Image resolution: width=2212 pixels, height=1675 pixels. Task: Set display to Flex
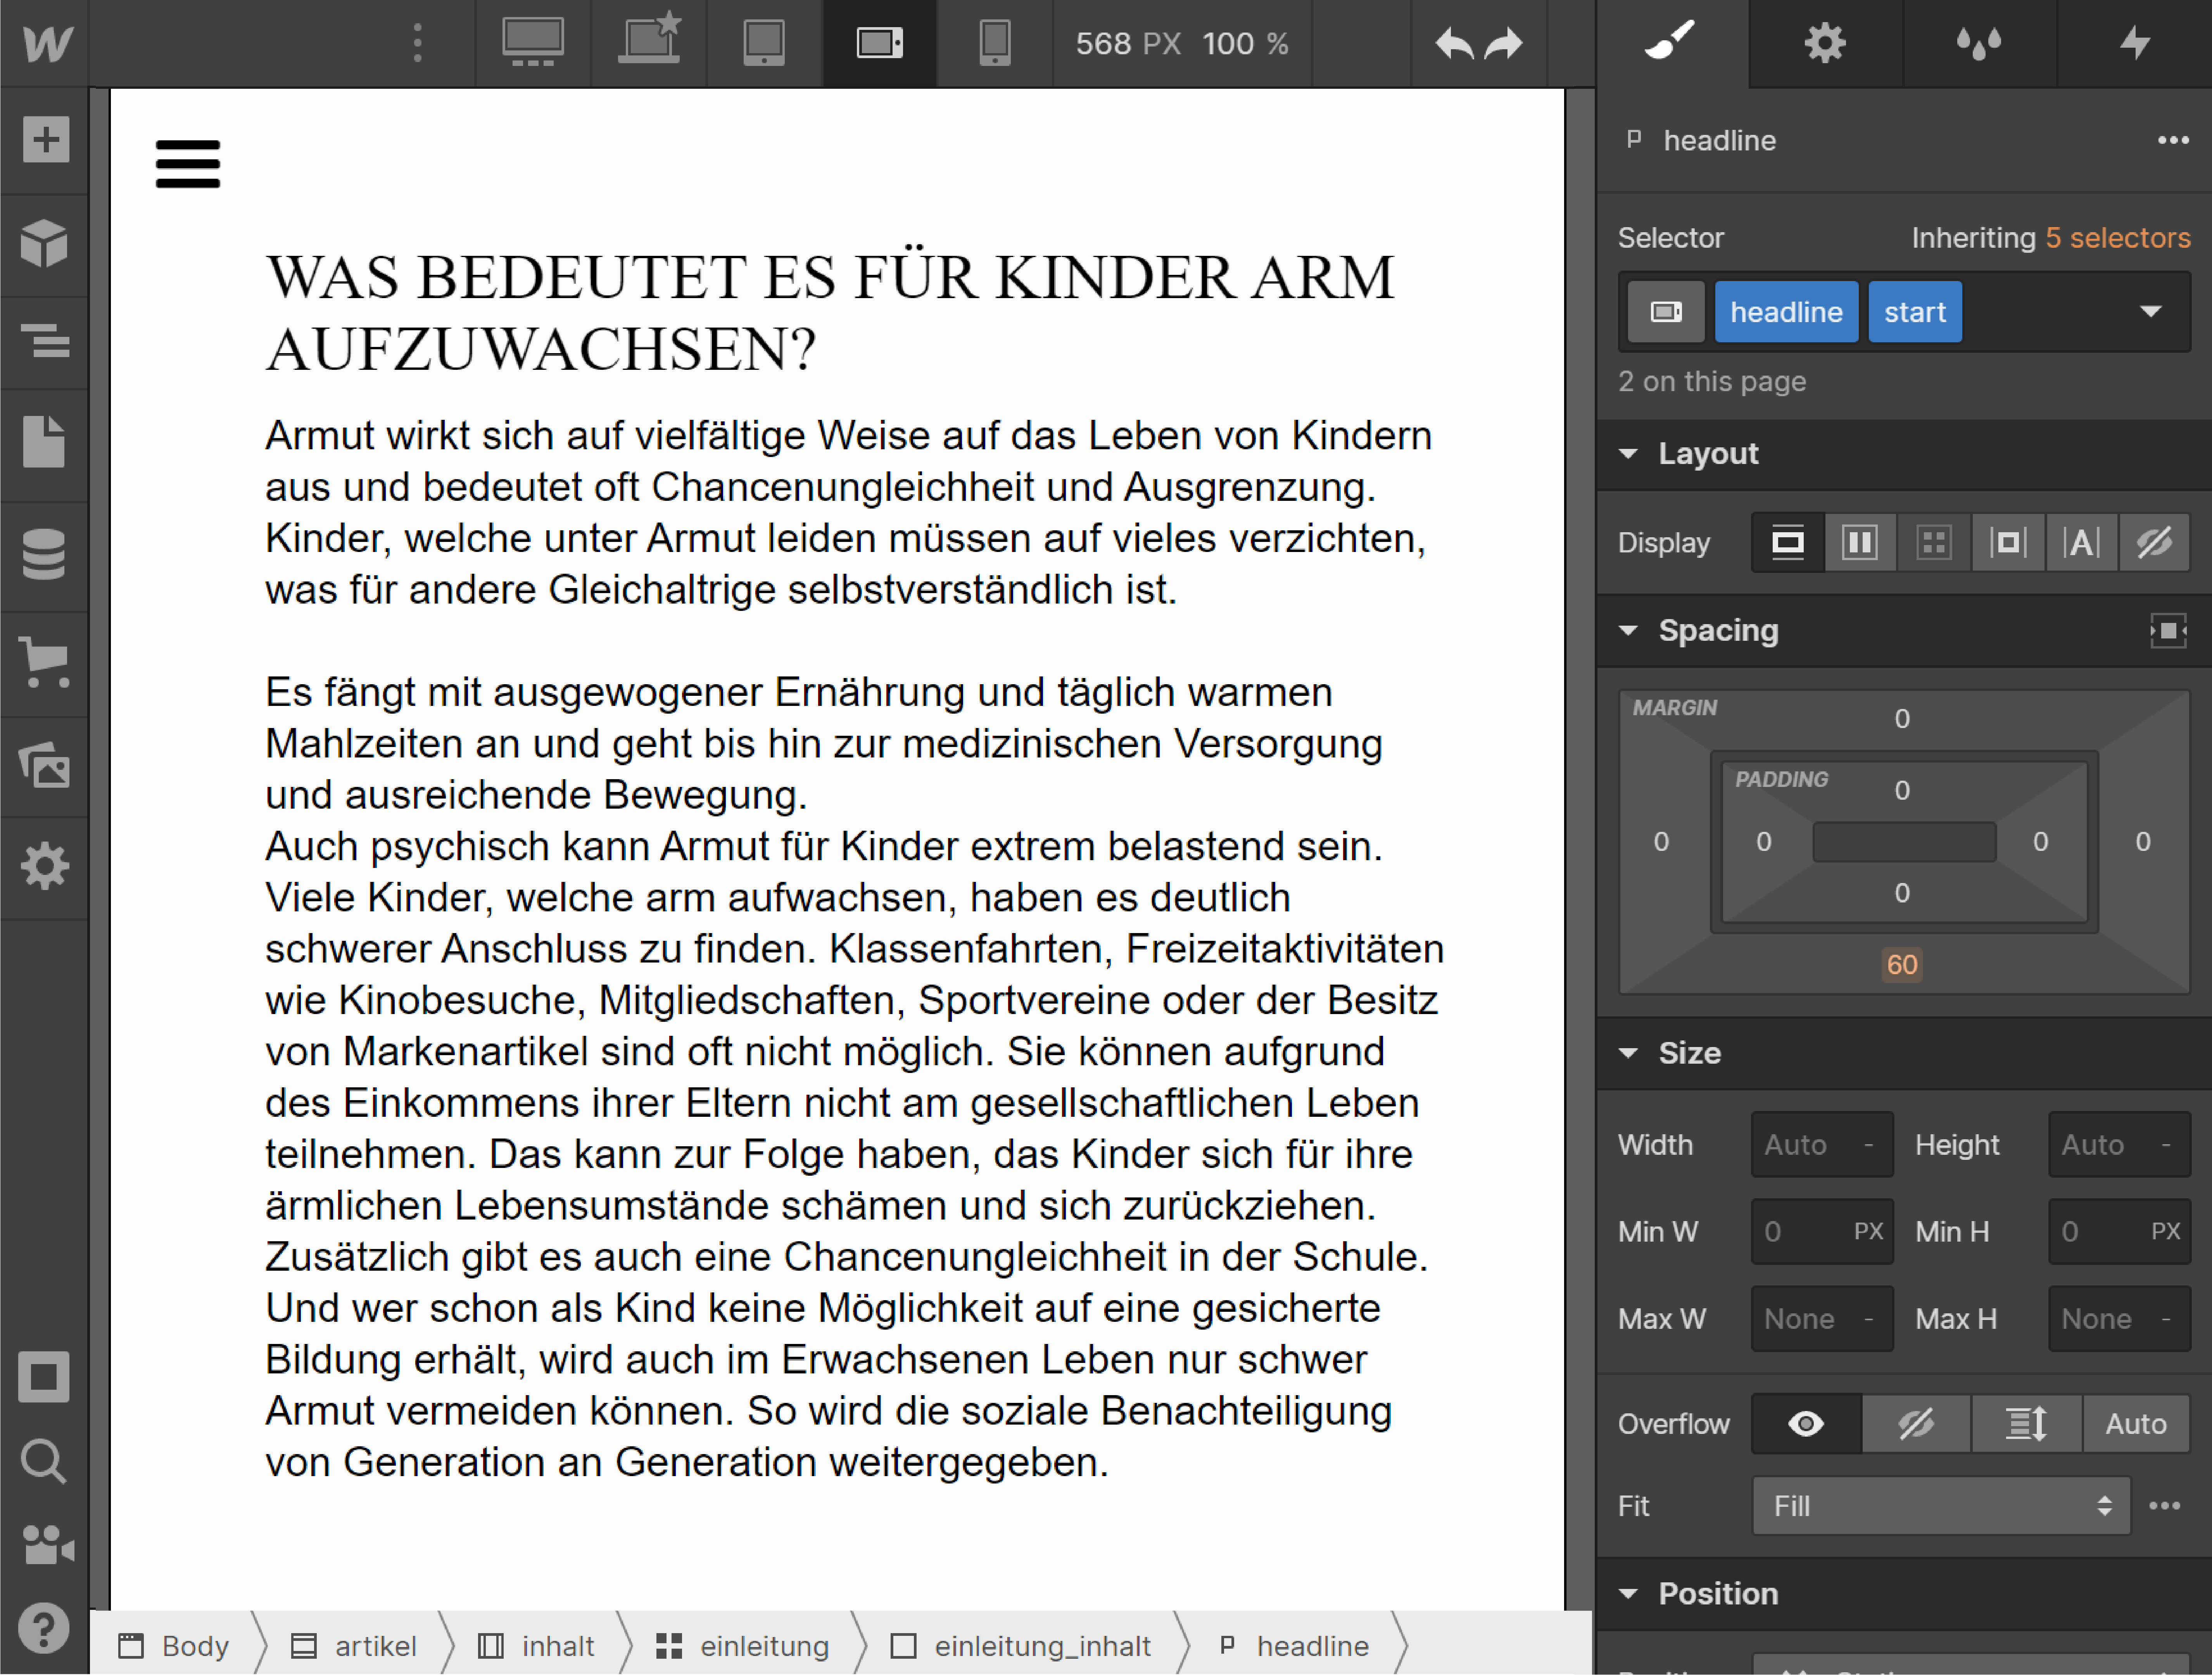1860,543
